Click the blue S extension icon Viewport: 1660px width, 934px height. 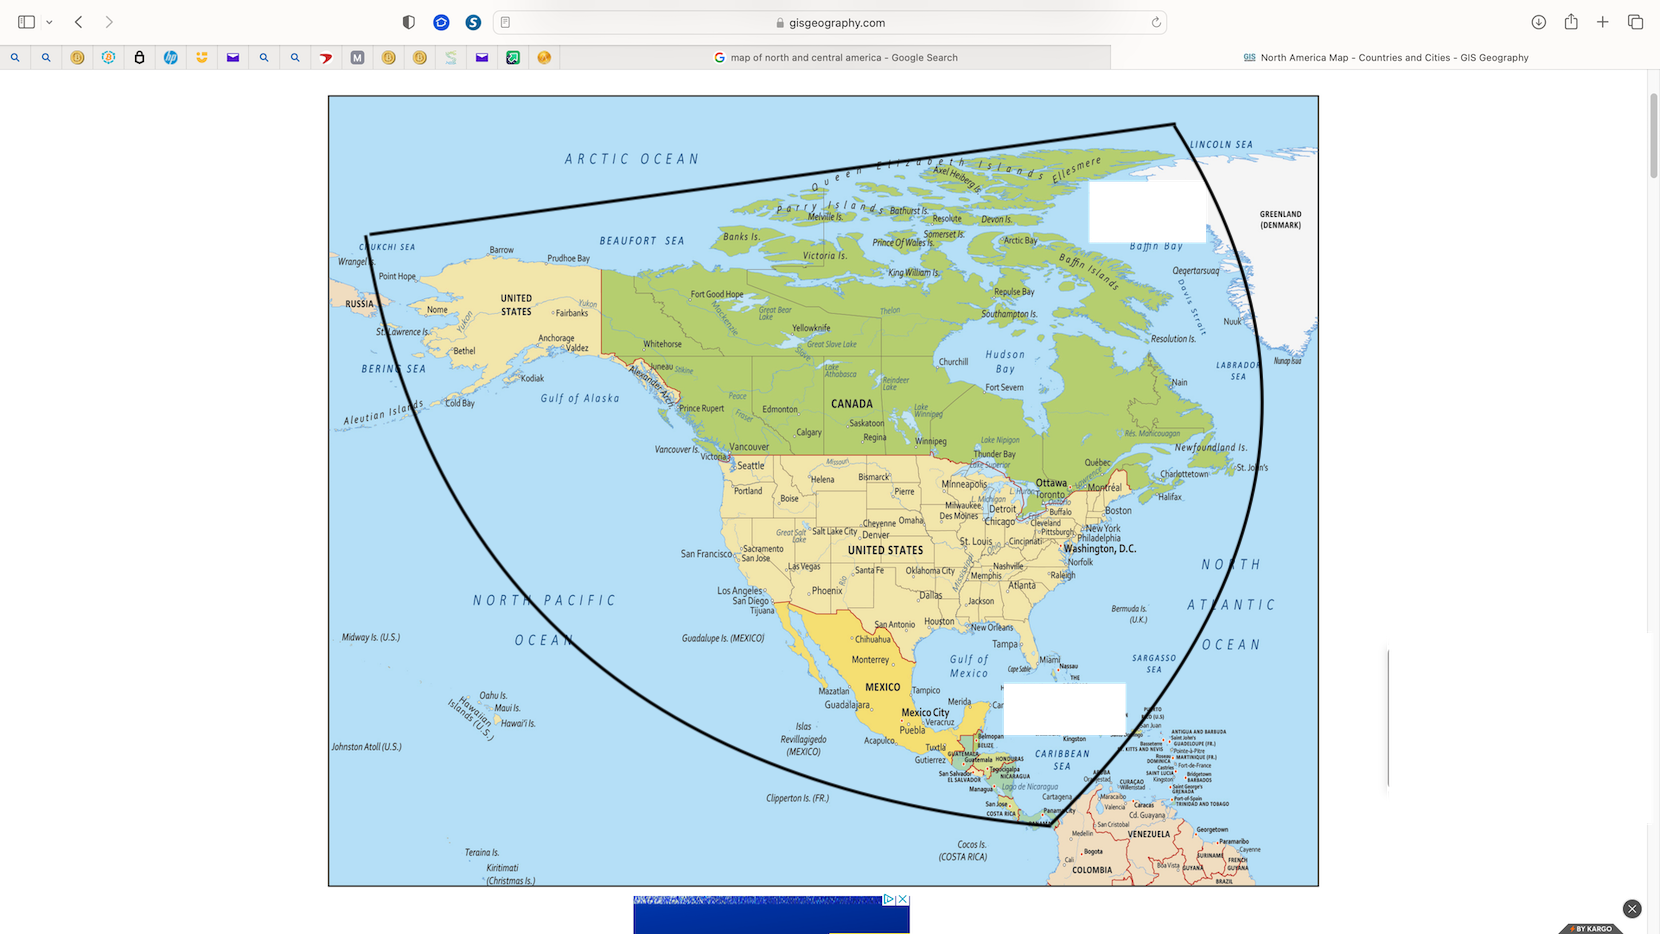(473, 22)
